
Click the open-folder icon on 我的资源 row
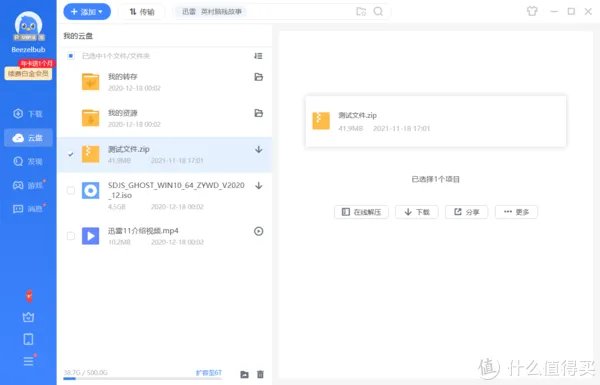click(259, 113)
